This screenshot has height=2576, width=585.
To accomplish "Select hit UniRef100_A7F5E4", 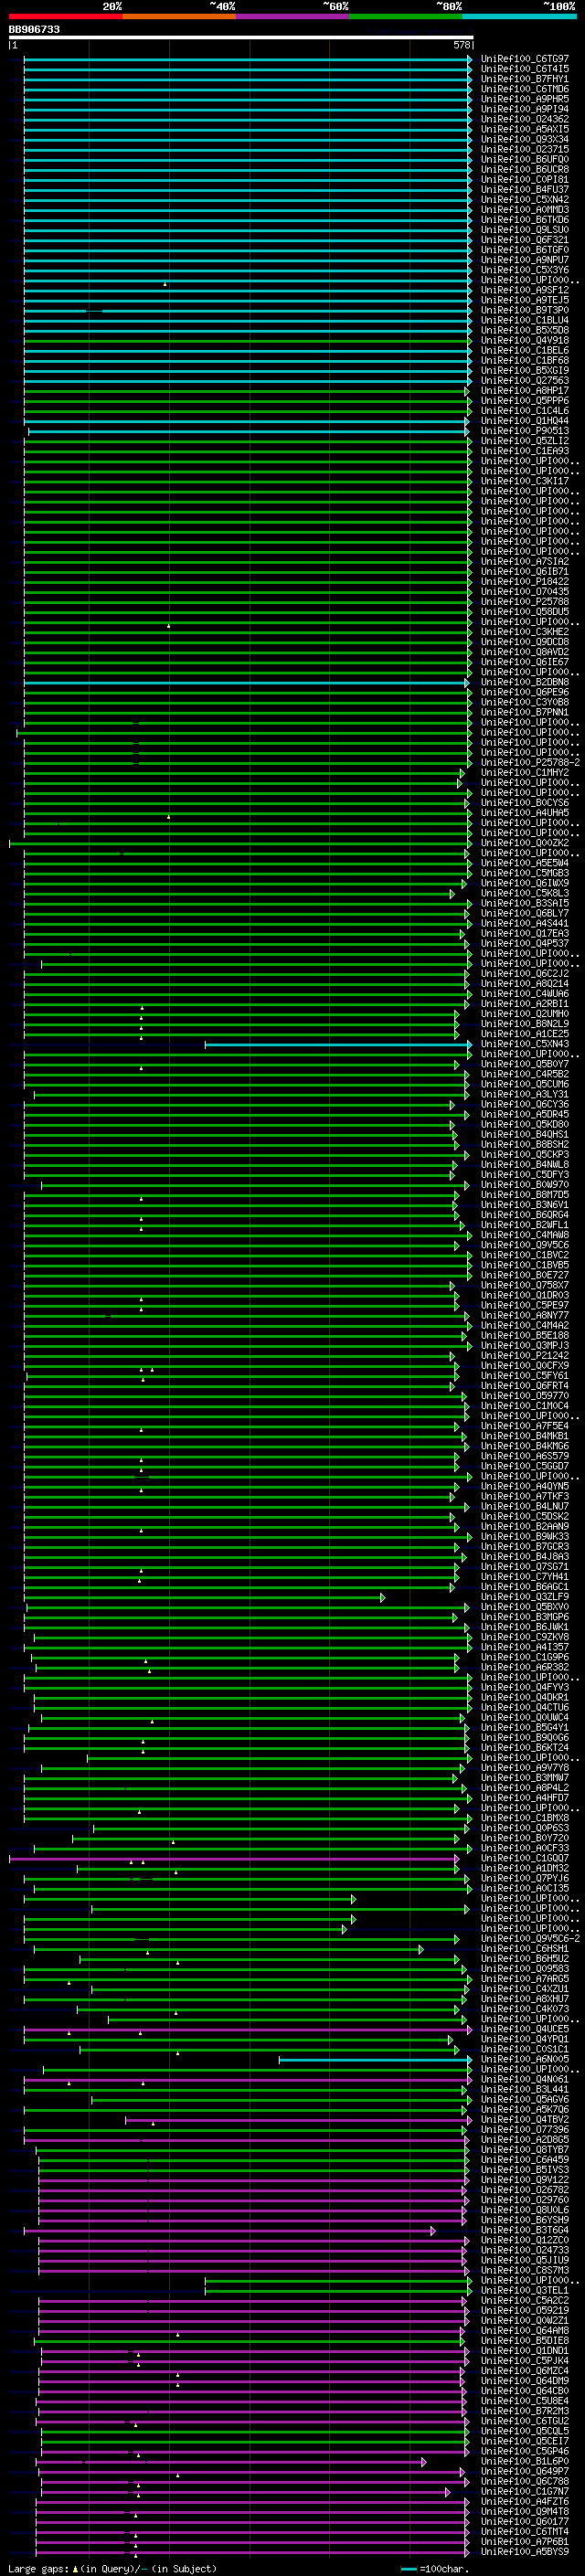I will pos(524,1426).
